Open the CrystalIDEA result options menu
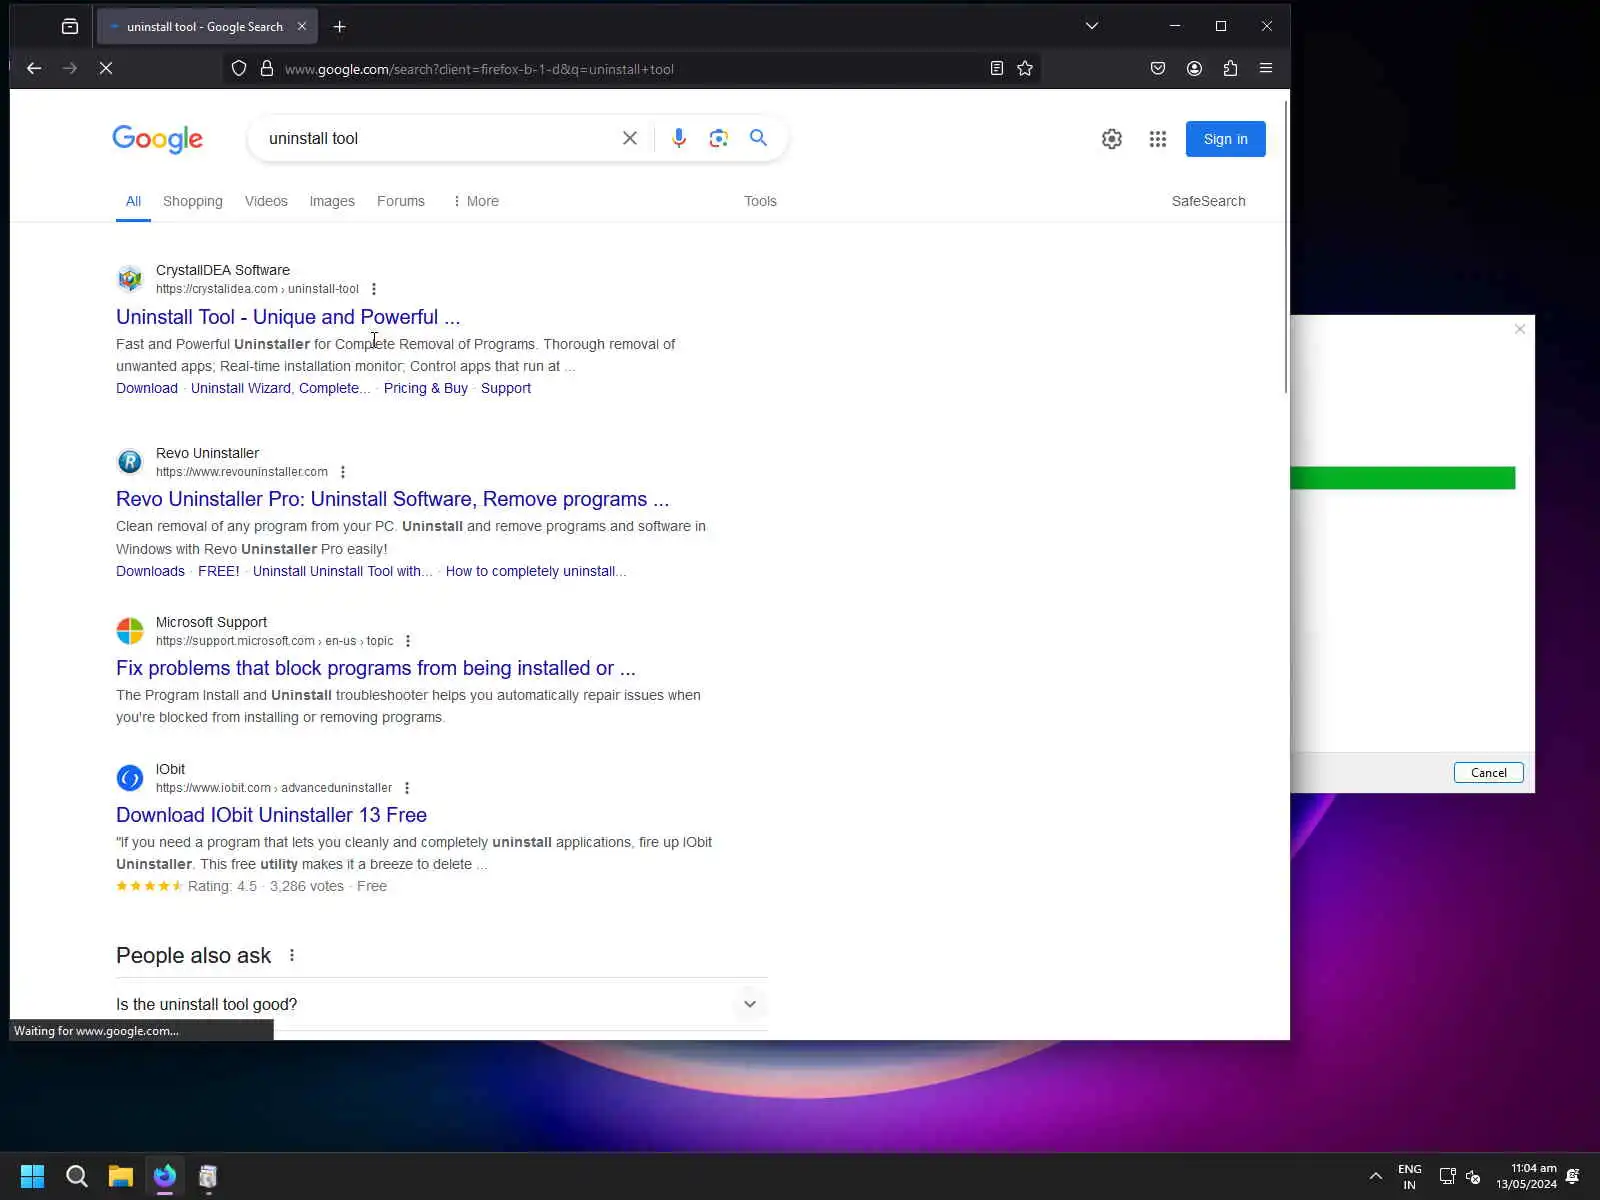The image size is (1600, 1200). [x=374, y=289]
